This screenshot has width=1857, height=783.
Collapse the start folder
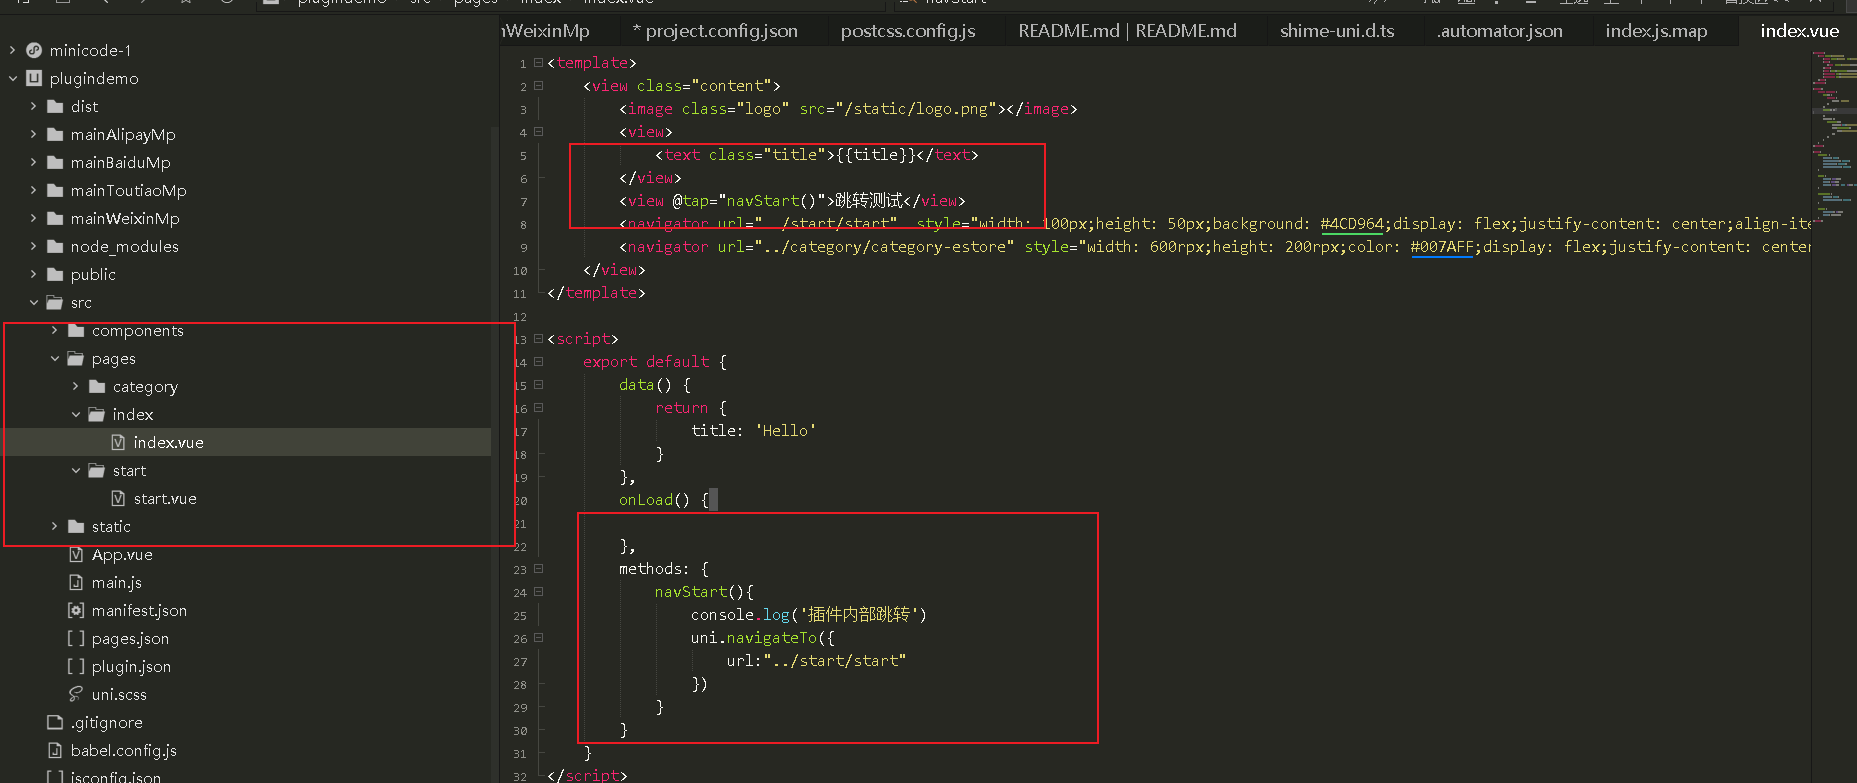tap(76, 470)
